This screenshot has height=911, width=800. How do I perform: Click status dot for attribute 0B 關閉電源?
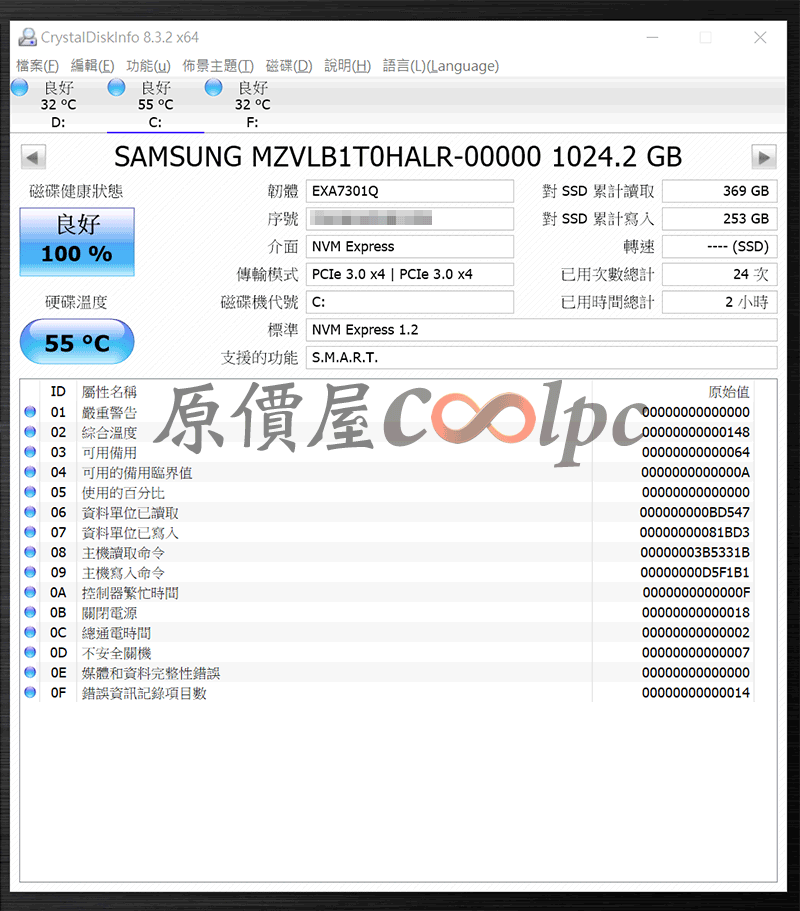pyautogui.click(x=30, y=612)
